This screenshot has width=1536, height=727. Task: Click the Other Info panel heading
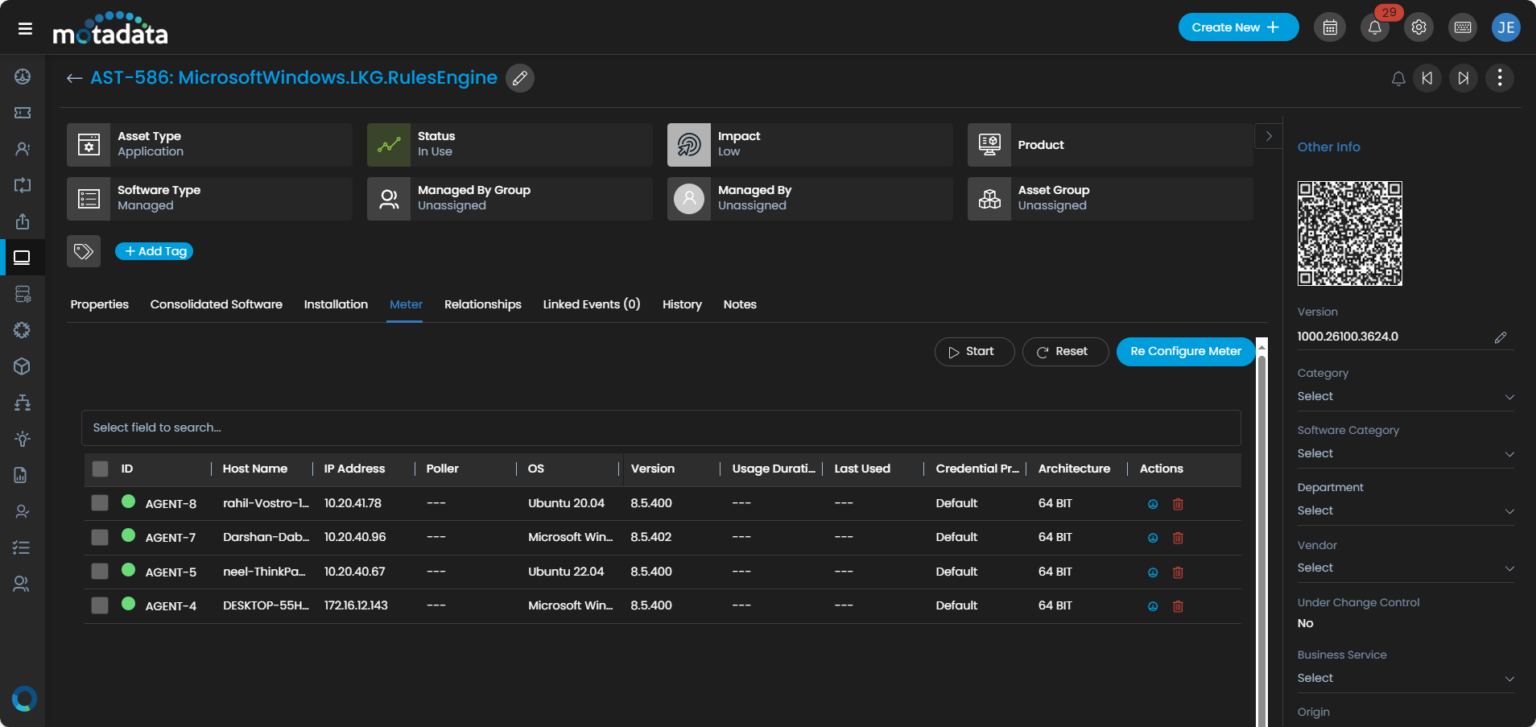coord(1328,147)
